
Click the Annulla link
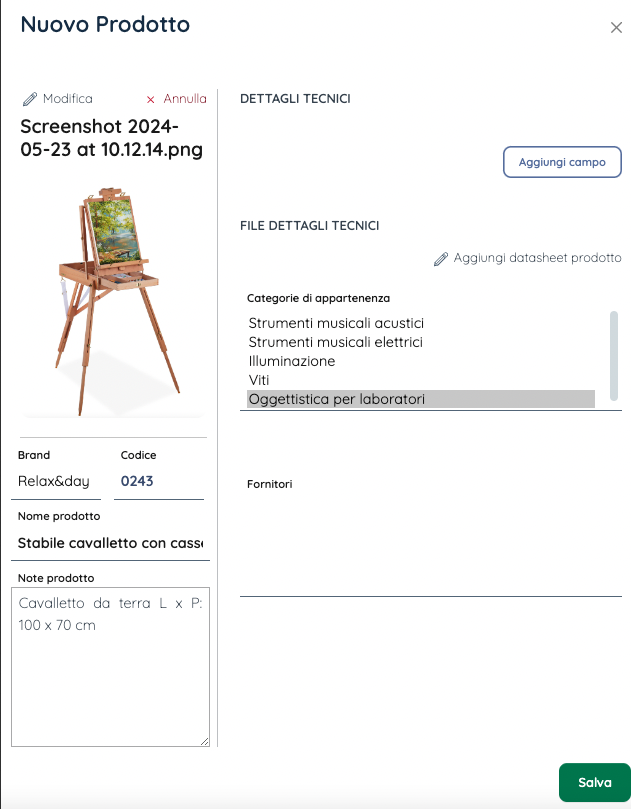184,99
